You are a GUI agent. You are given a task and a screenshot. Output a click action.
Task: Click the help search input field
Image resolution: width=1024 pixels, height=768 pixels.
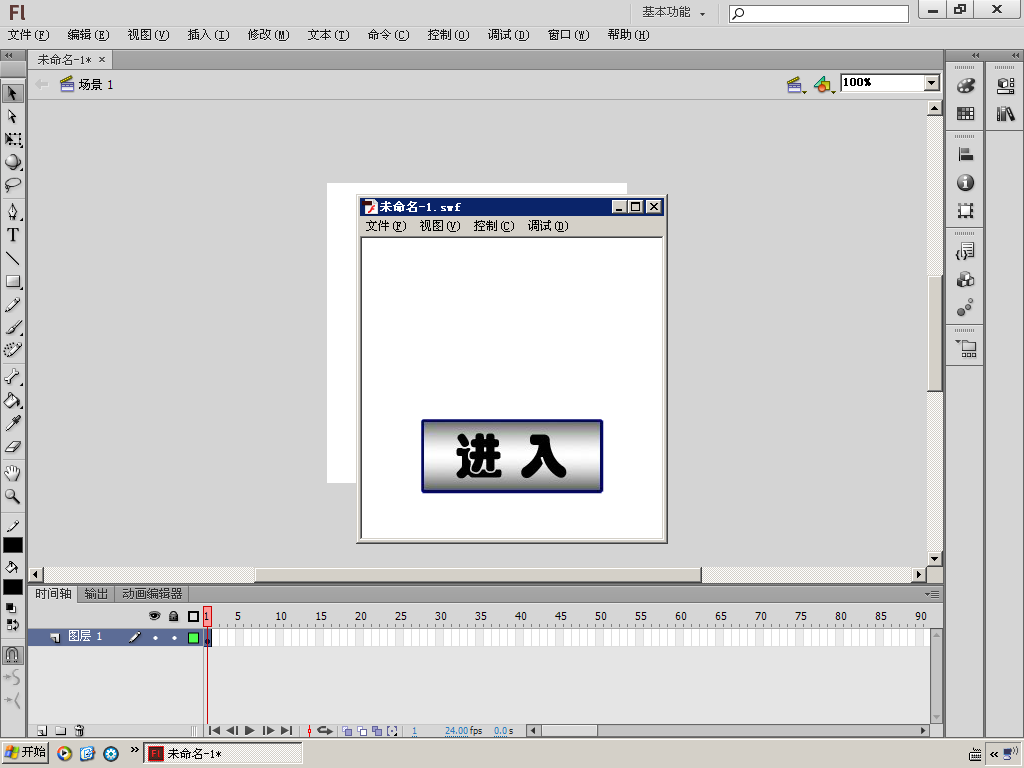(x=819, y=13)
